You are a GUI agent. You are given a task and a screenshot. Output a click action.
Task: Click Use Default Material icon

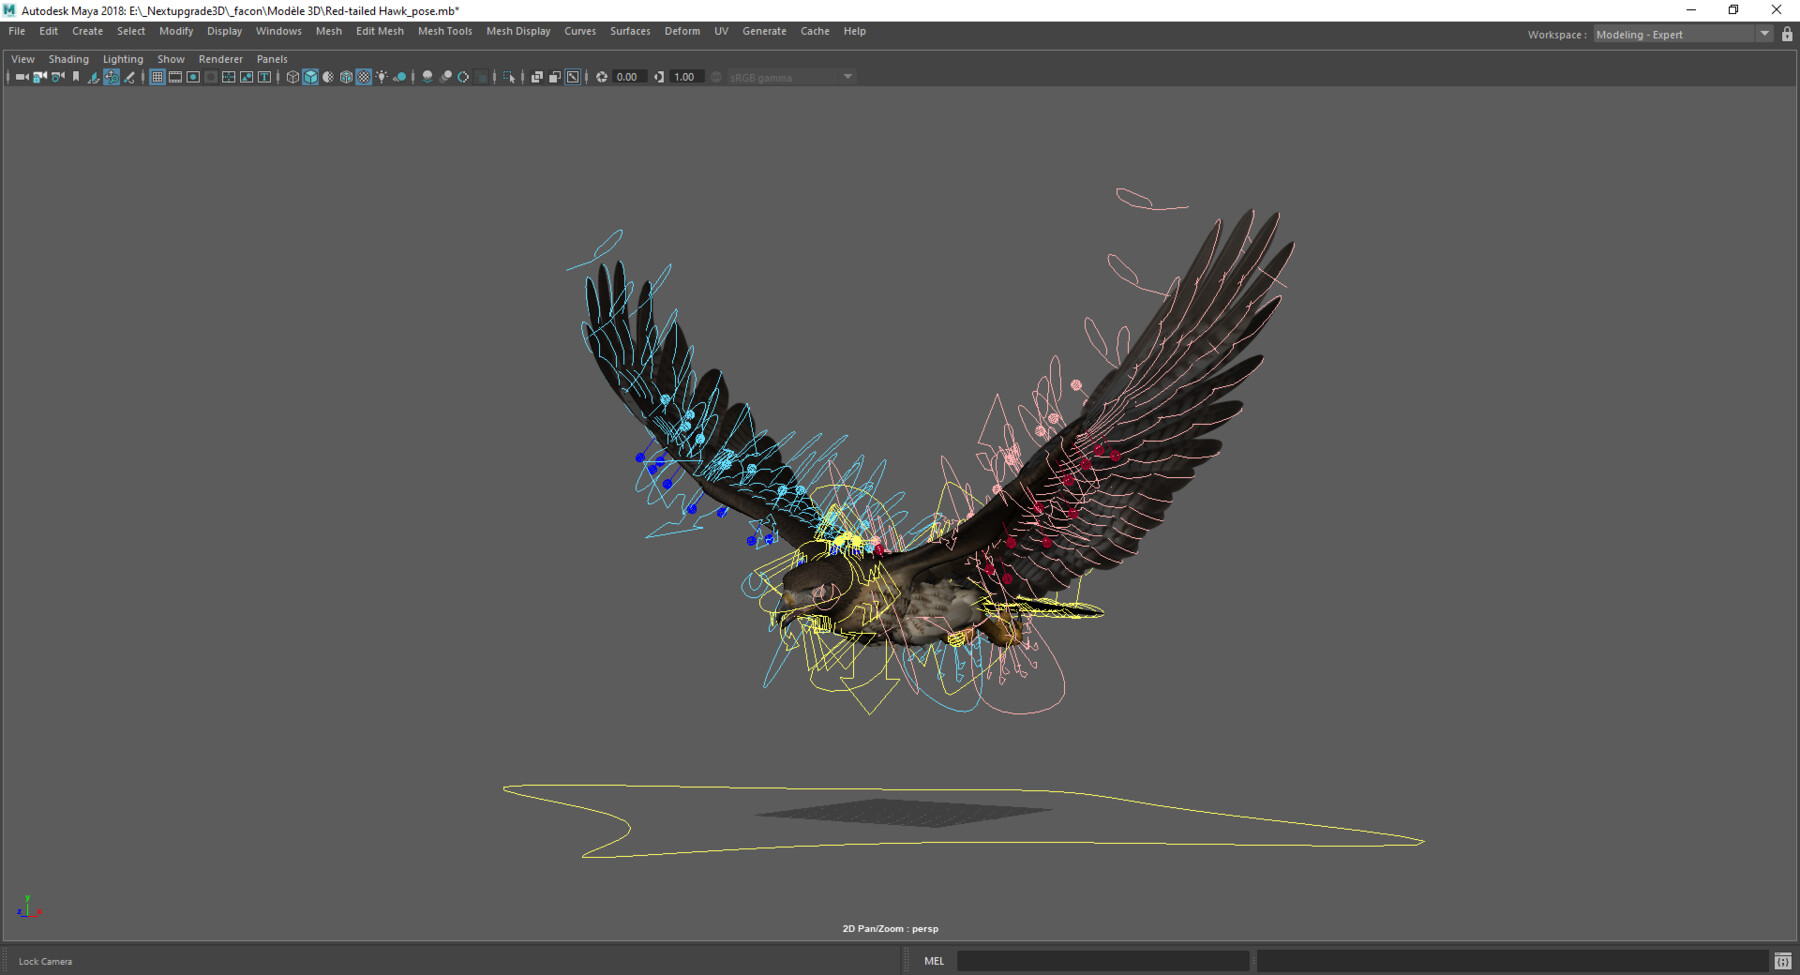tap(328, 77)
